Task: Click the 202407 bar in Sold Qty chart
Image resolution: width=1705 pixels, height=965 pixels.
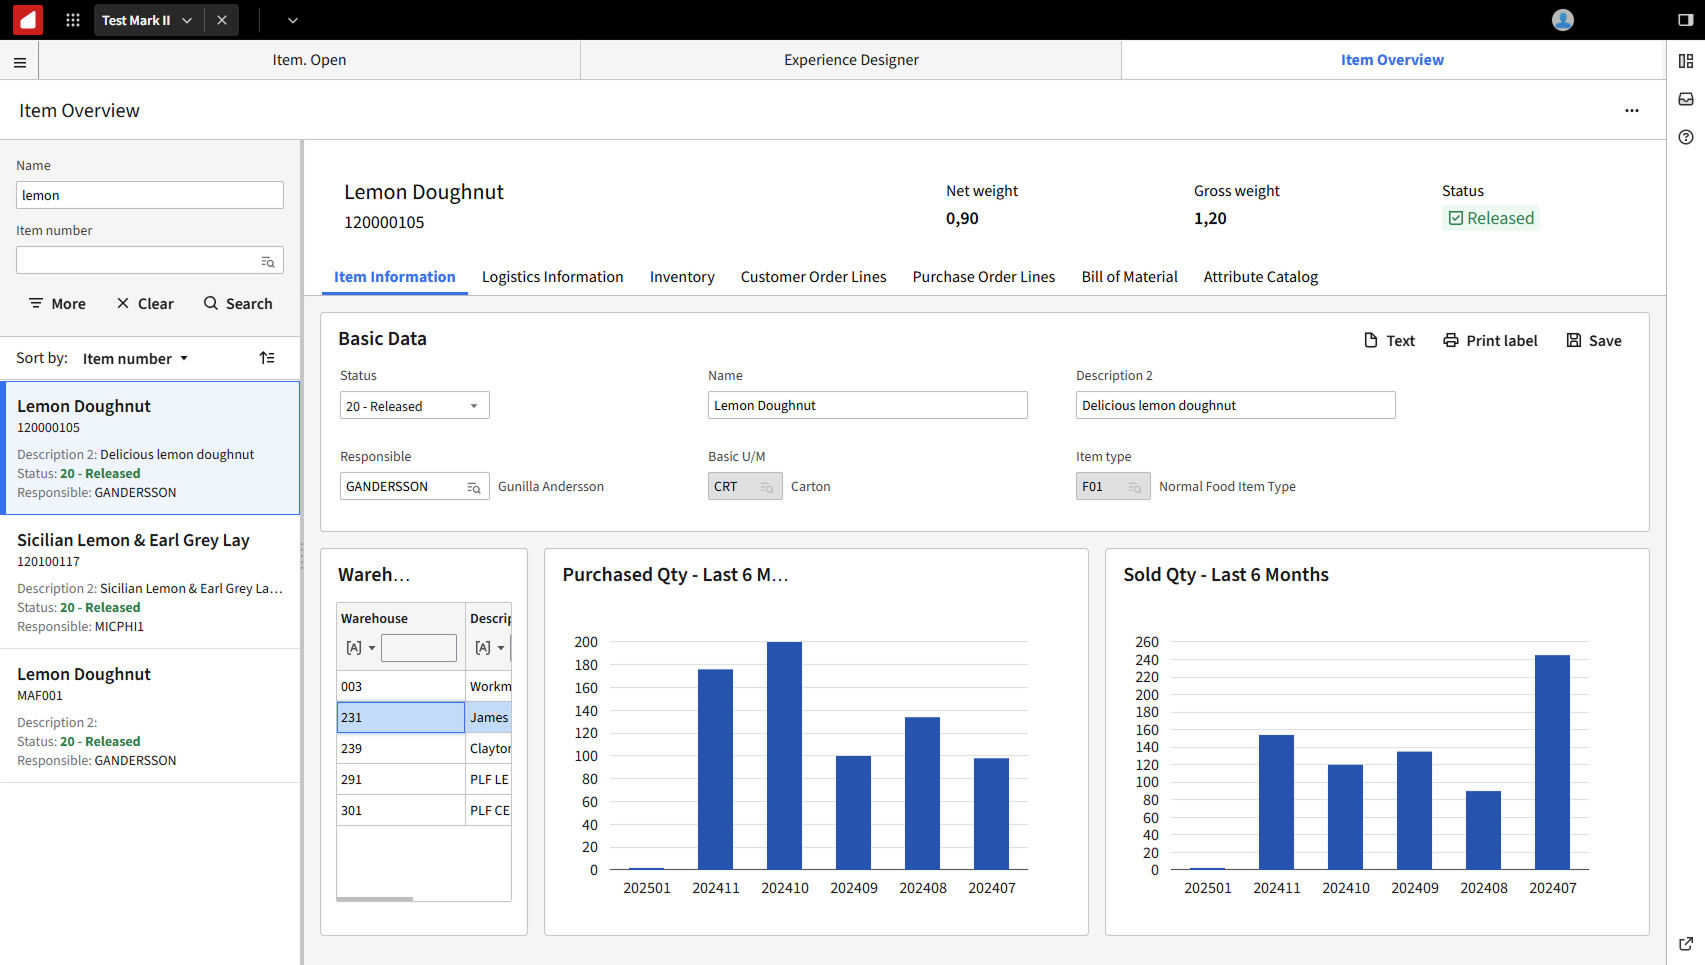Action: click(x=1552, y=762)
